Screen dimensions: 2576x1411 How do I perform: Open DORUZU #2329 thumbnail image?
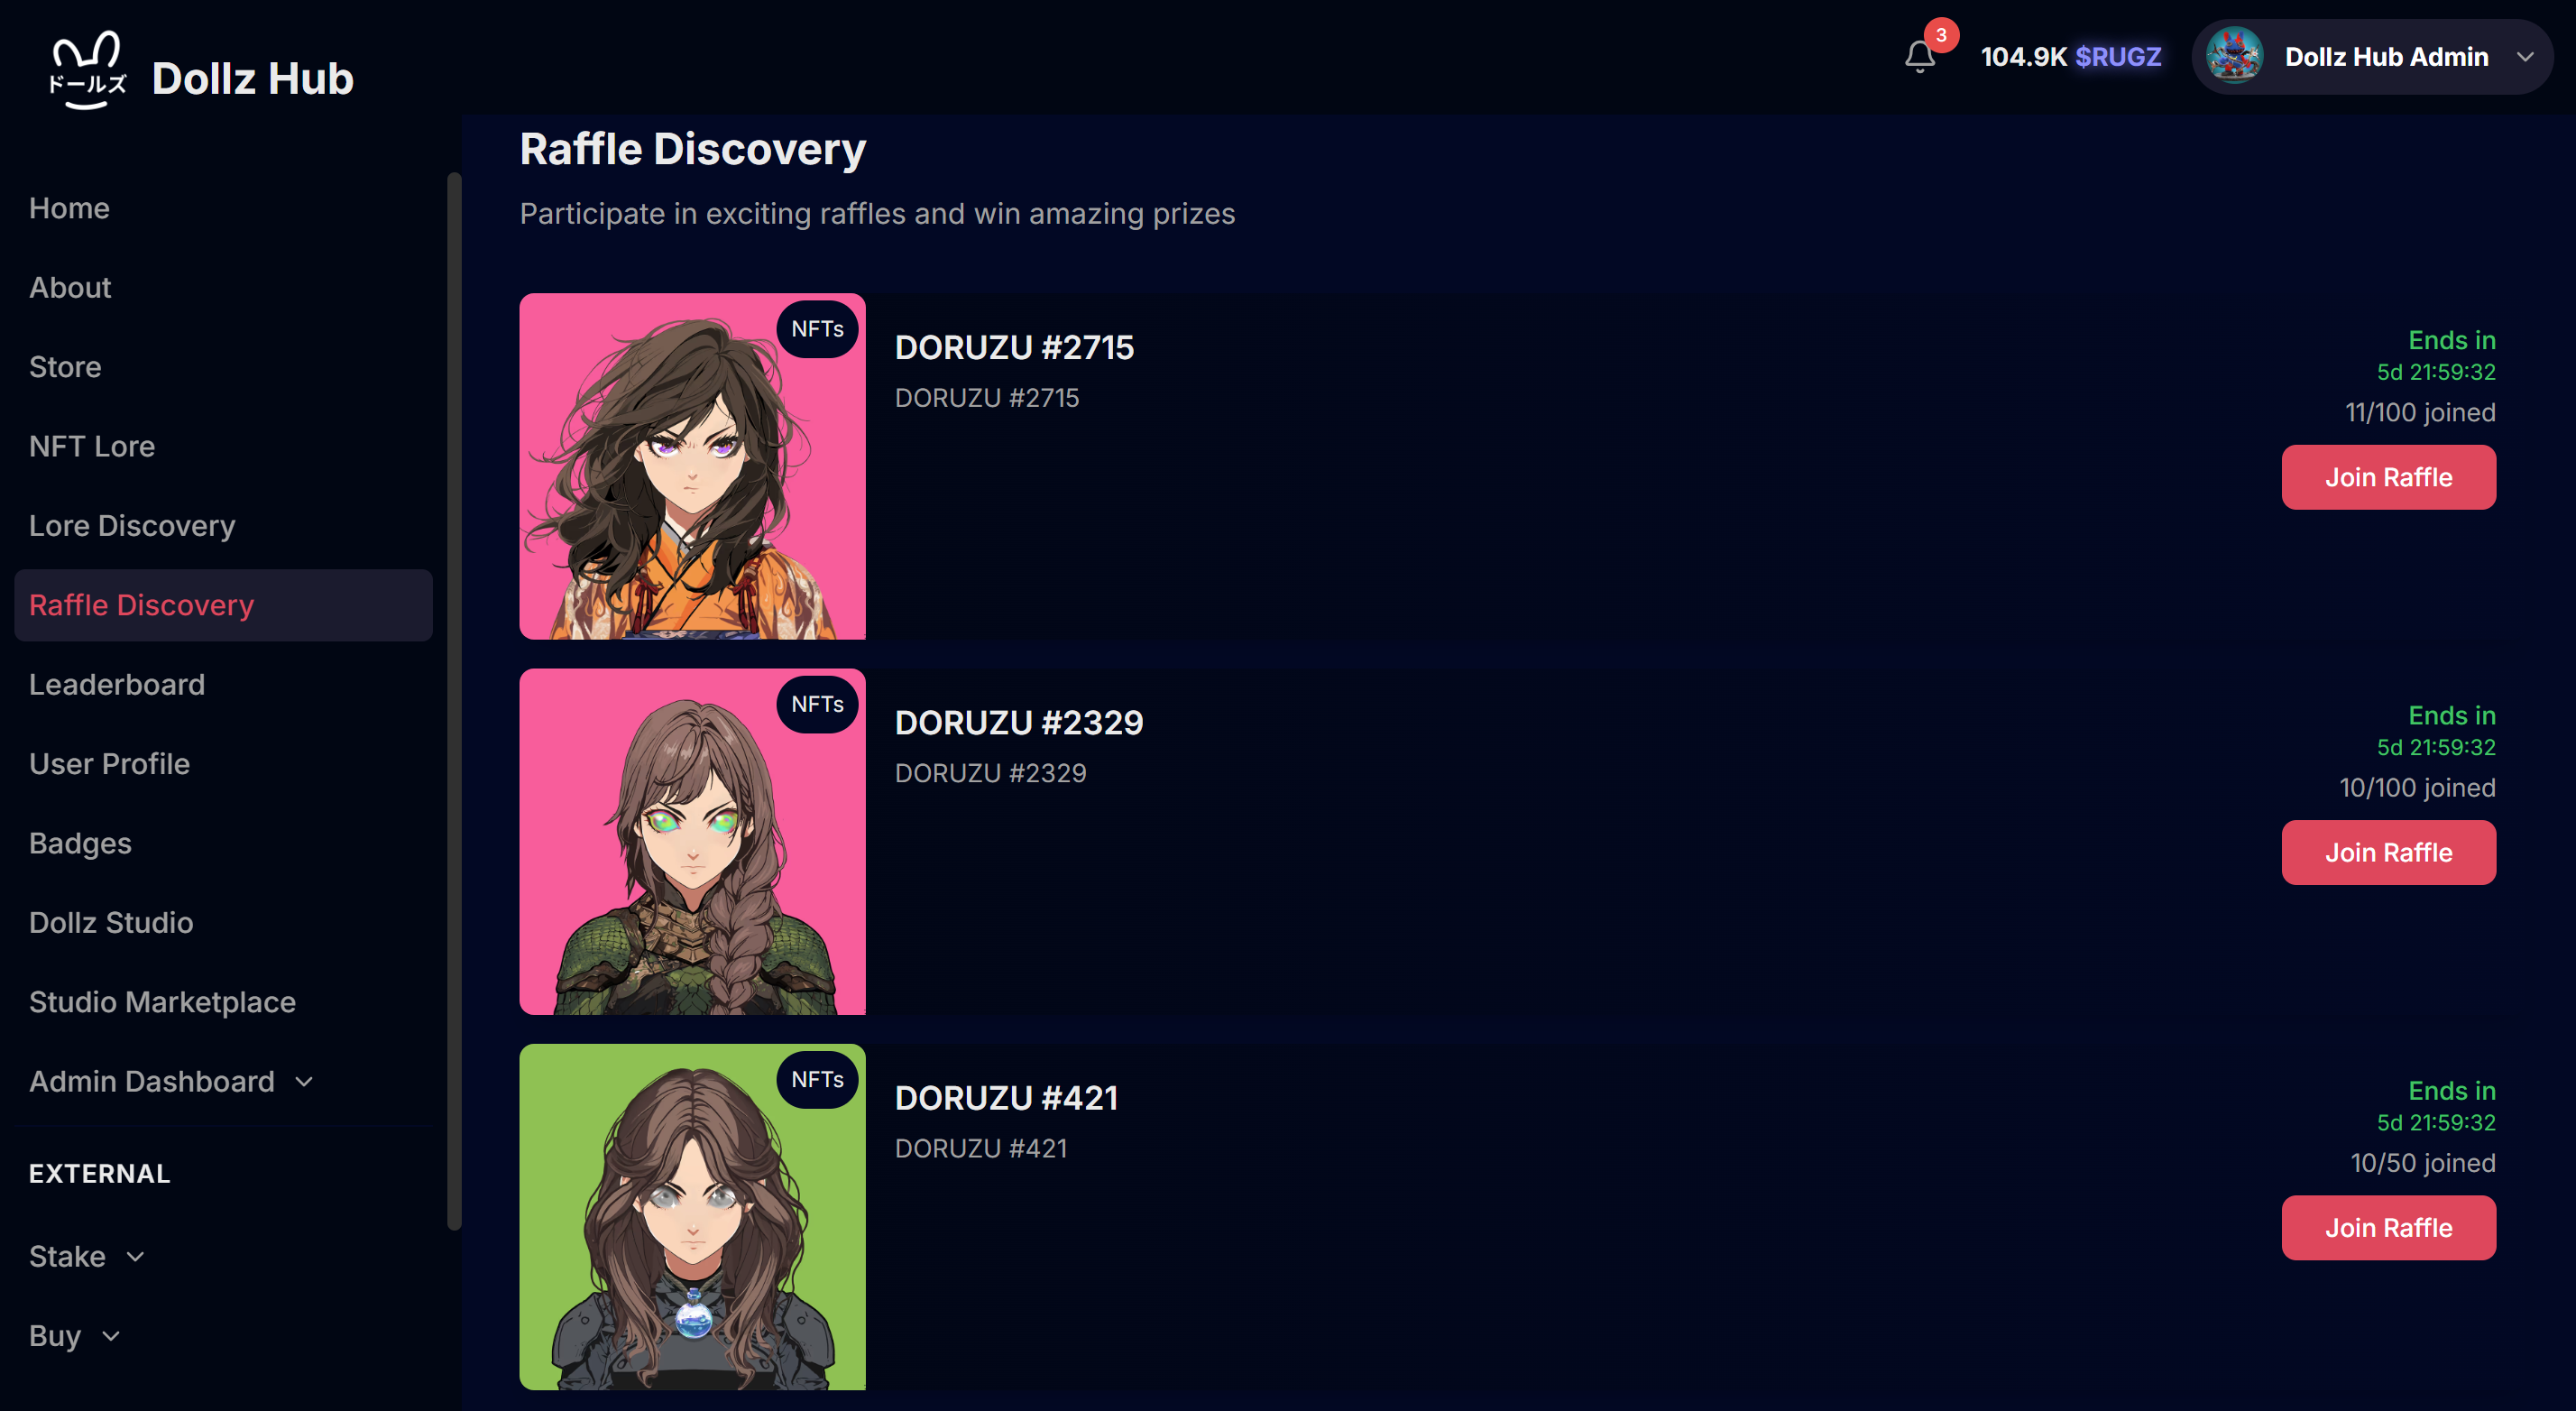[x=692, y=842]
